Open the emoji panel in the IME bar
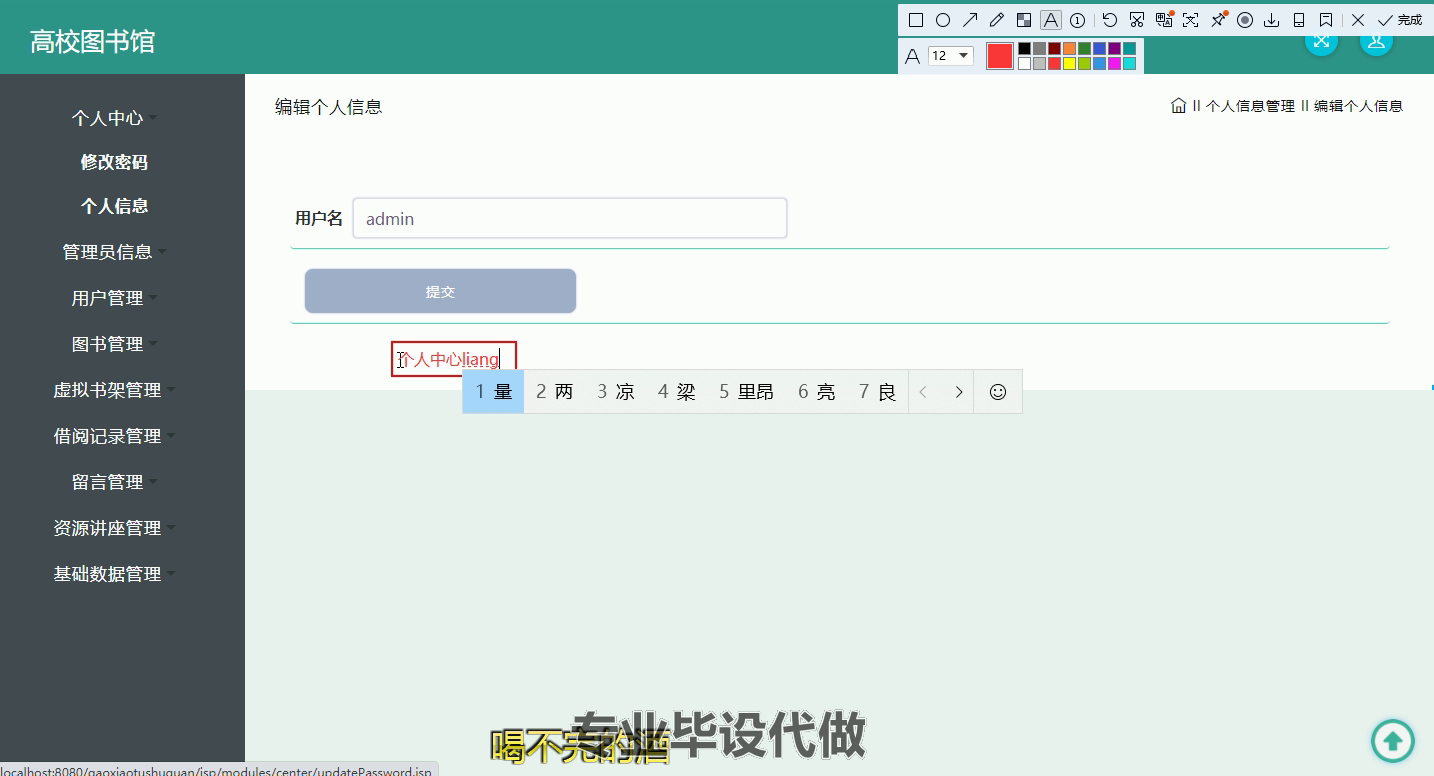1434x776 pixels. pos(998,392)
